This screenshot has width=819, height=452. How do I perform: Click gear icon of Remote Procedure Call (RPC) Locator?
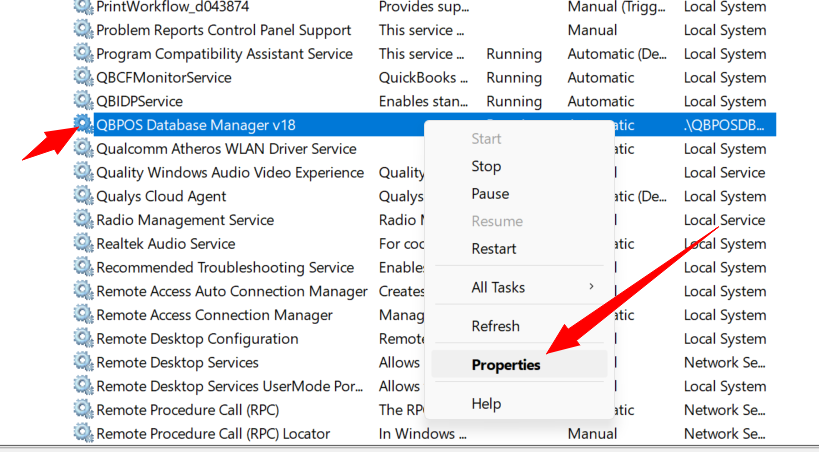tap(83, 433)
